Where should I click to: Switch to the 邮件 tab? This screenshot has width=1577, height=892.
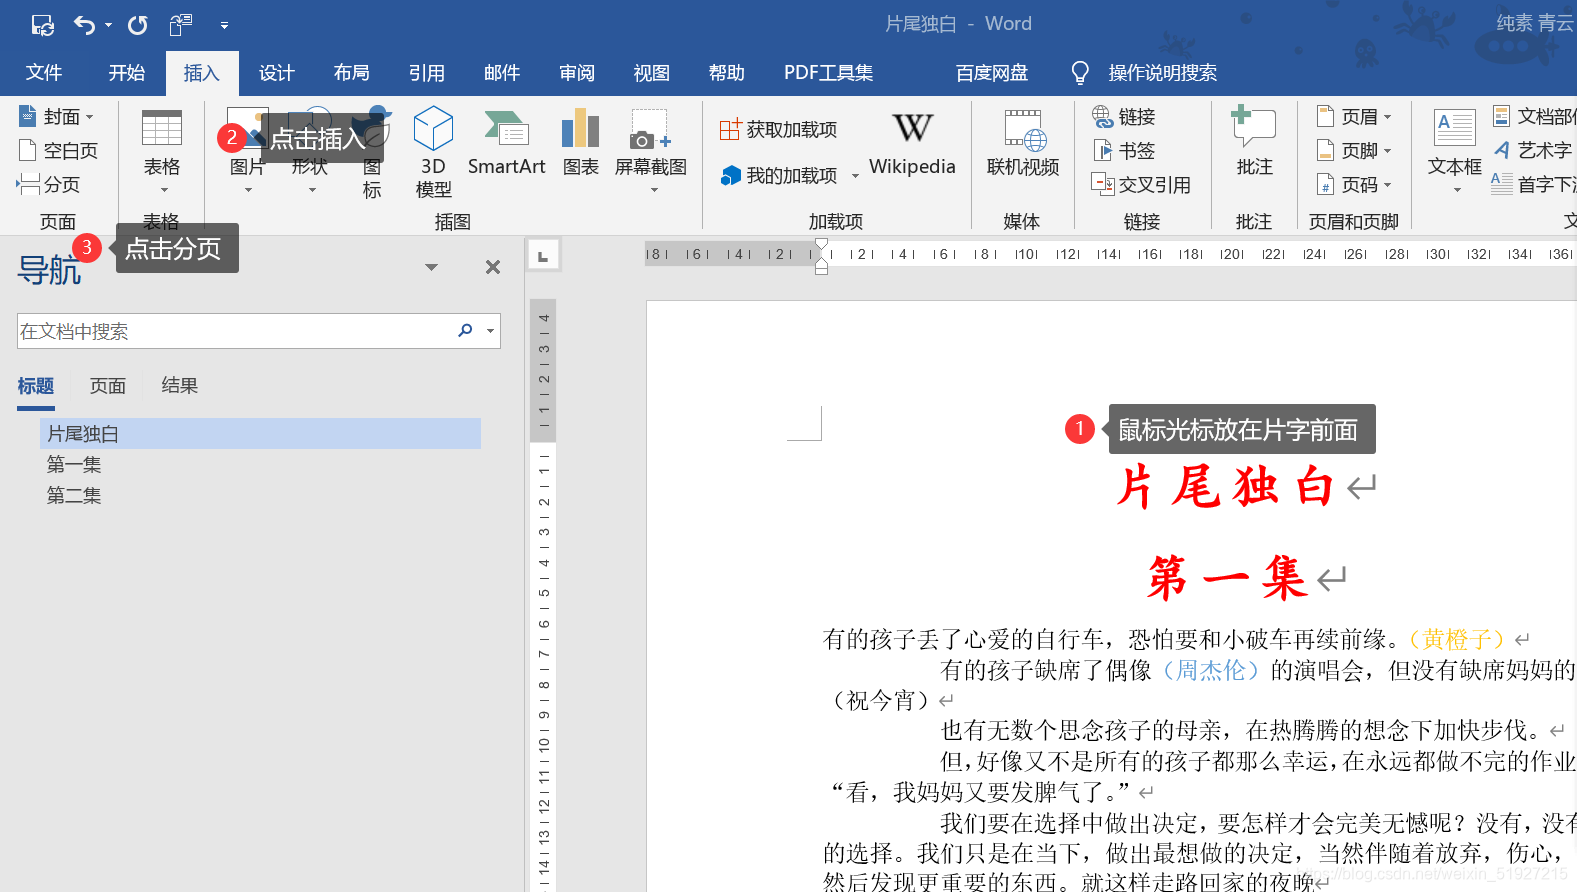[502, 73]
